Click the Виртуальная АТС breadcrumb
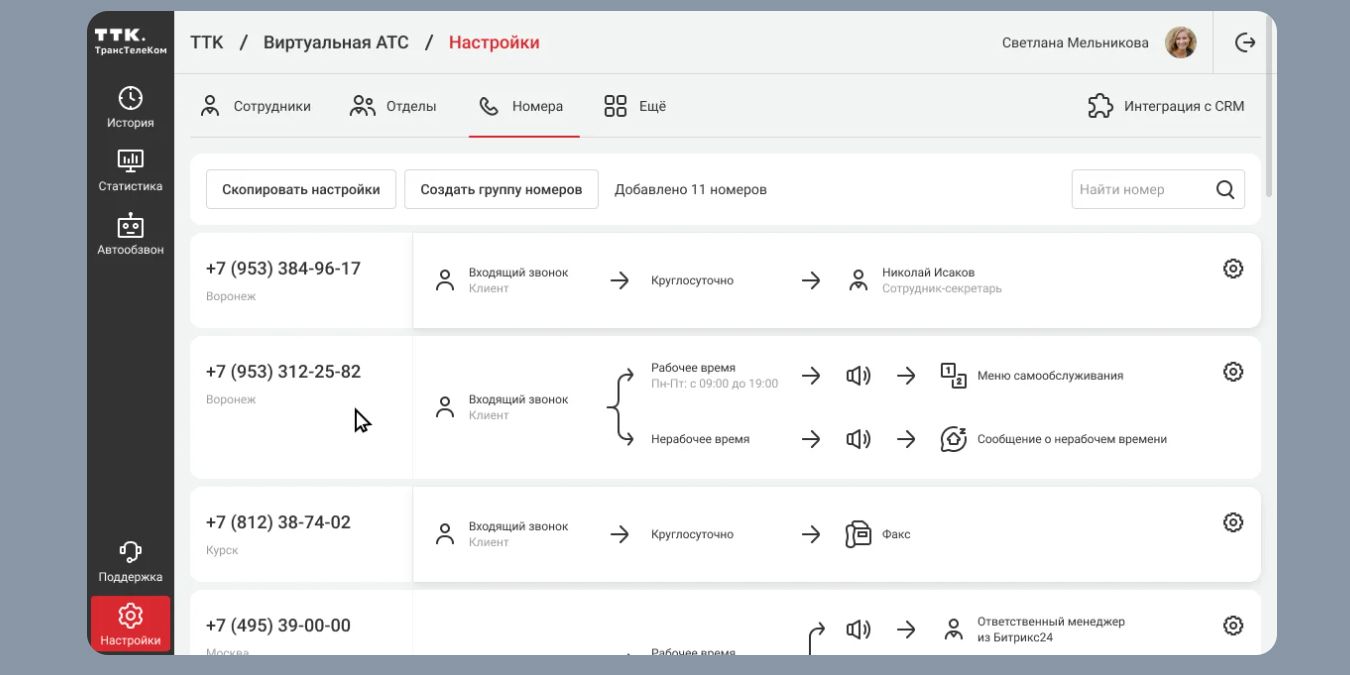1350x675 pixels. pos(336,42)
